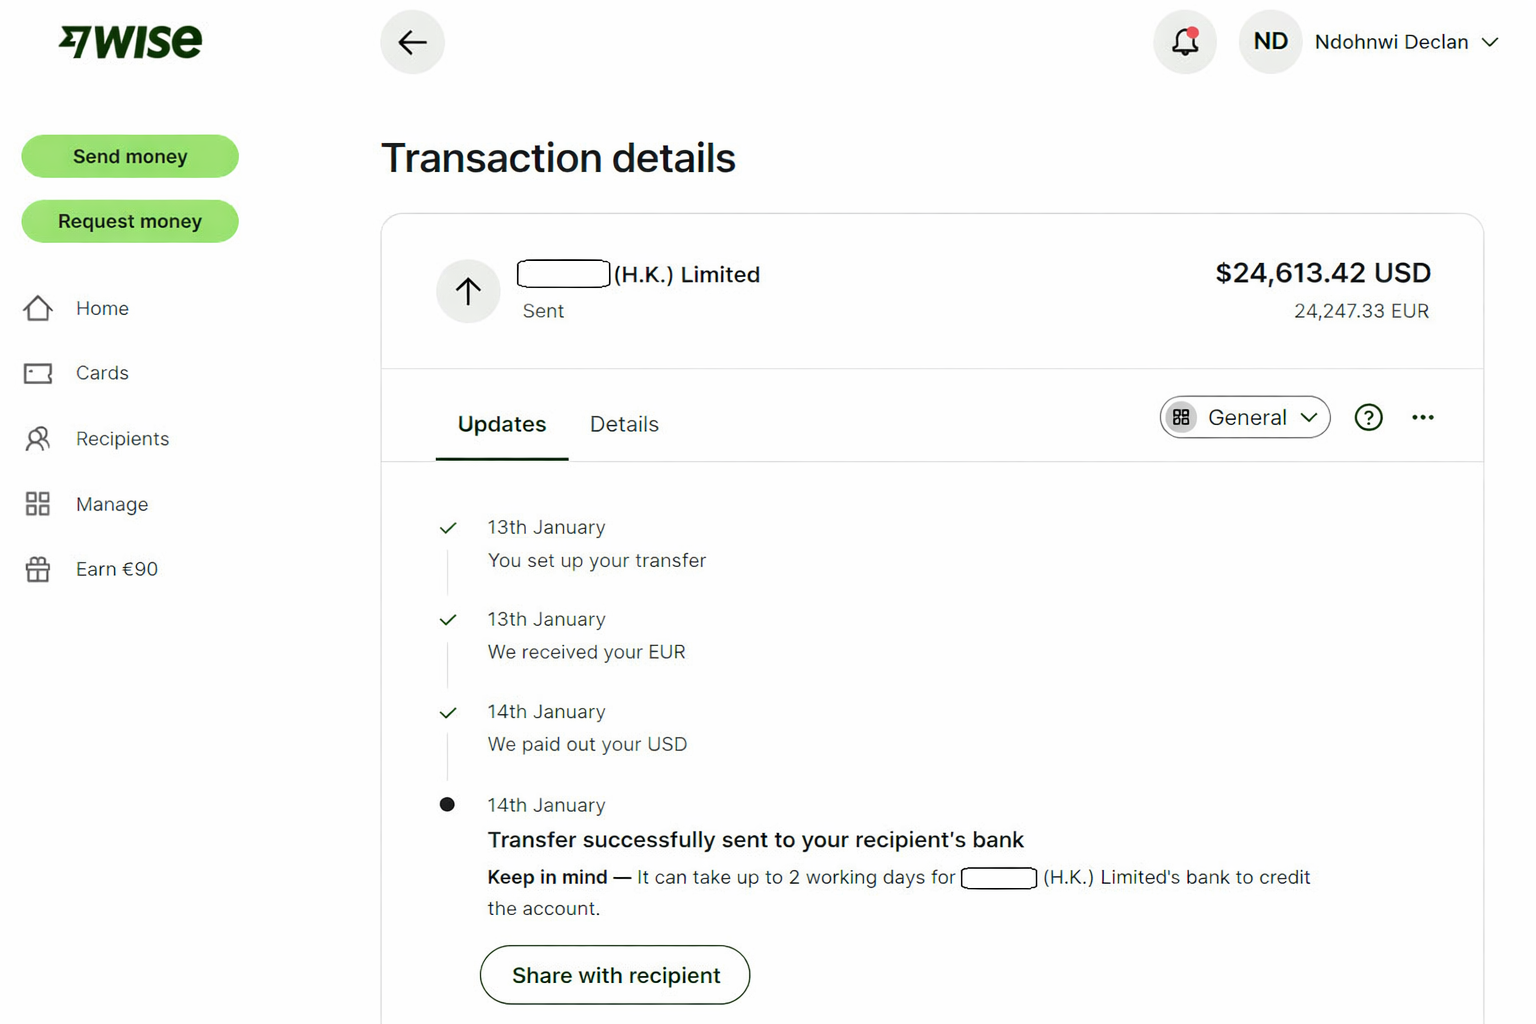Select the Home icon in the sidebar

pyautogui.click(x=38, y=308)
